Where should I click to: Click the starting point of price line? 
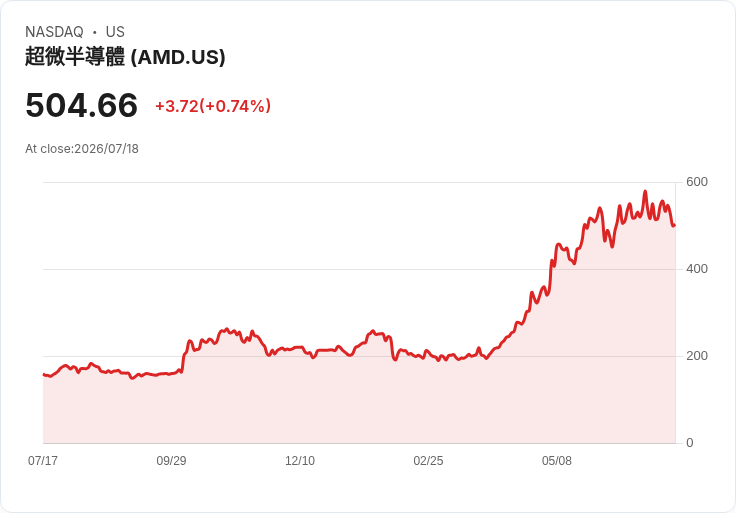coord(44,374)
